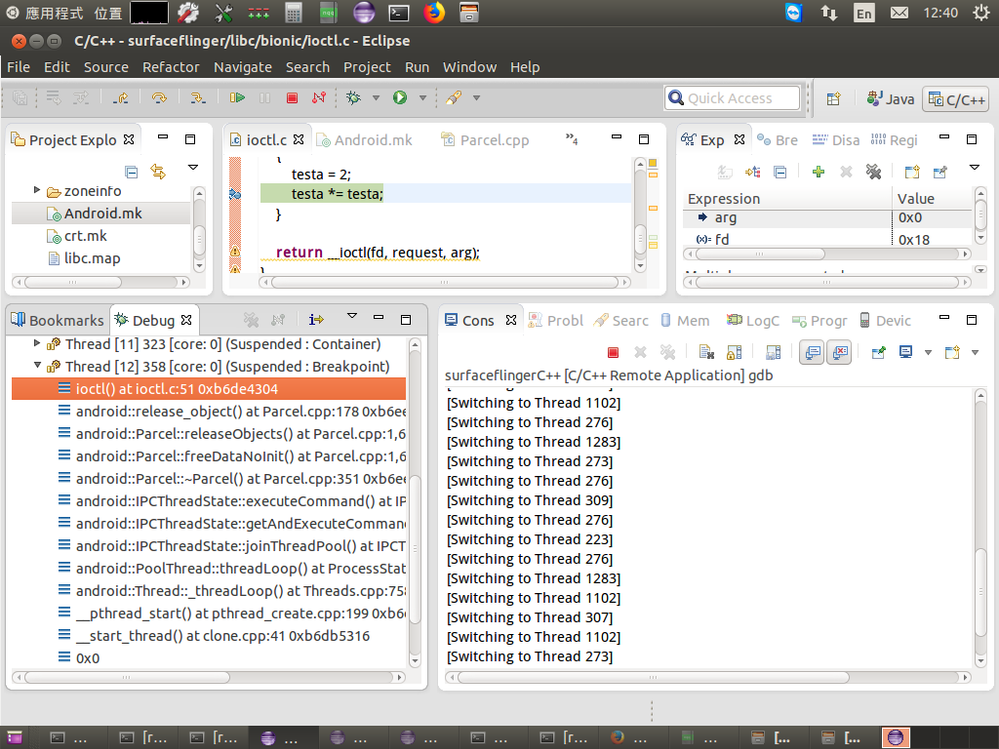The image size is (999, 749).
Task: Collapse Thread [12] 358 in Debug view
Action: [37, 366]
